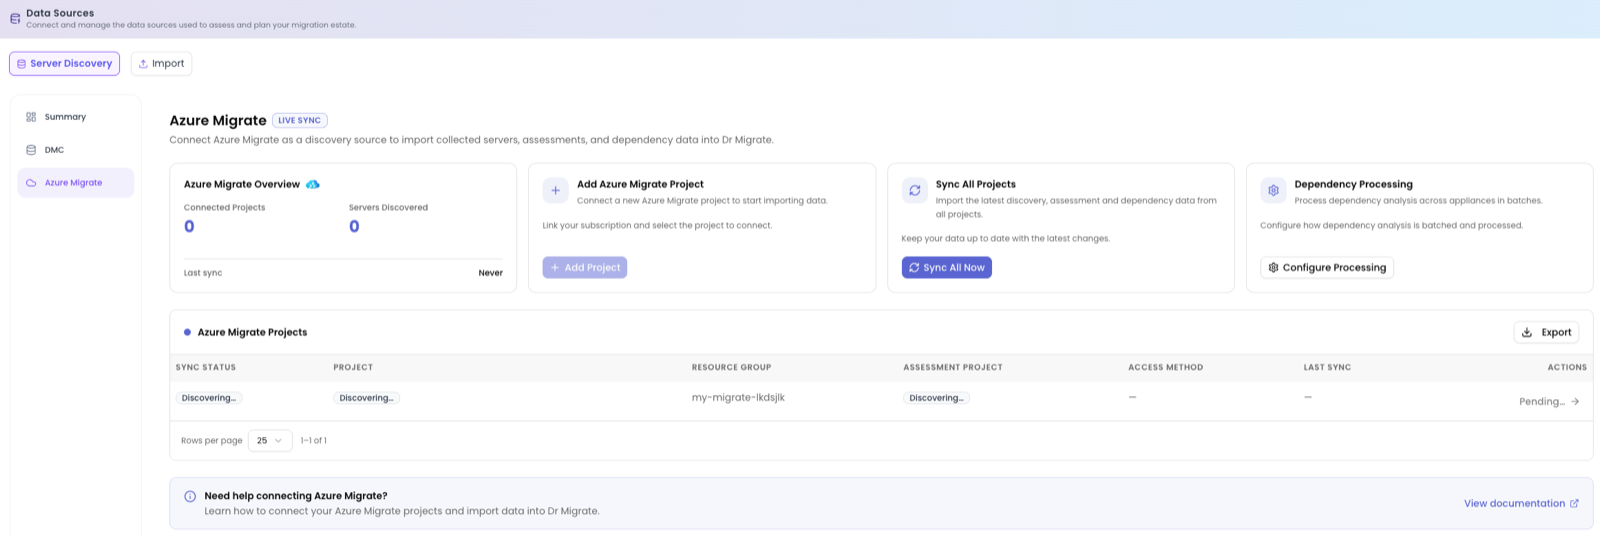Click the Azure Migrate Projects table title

tap(252, 332)
